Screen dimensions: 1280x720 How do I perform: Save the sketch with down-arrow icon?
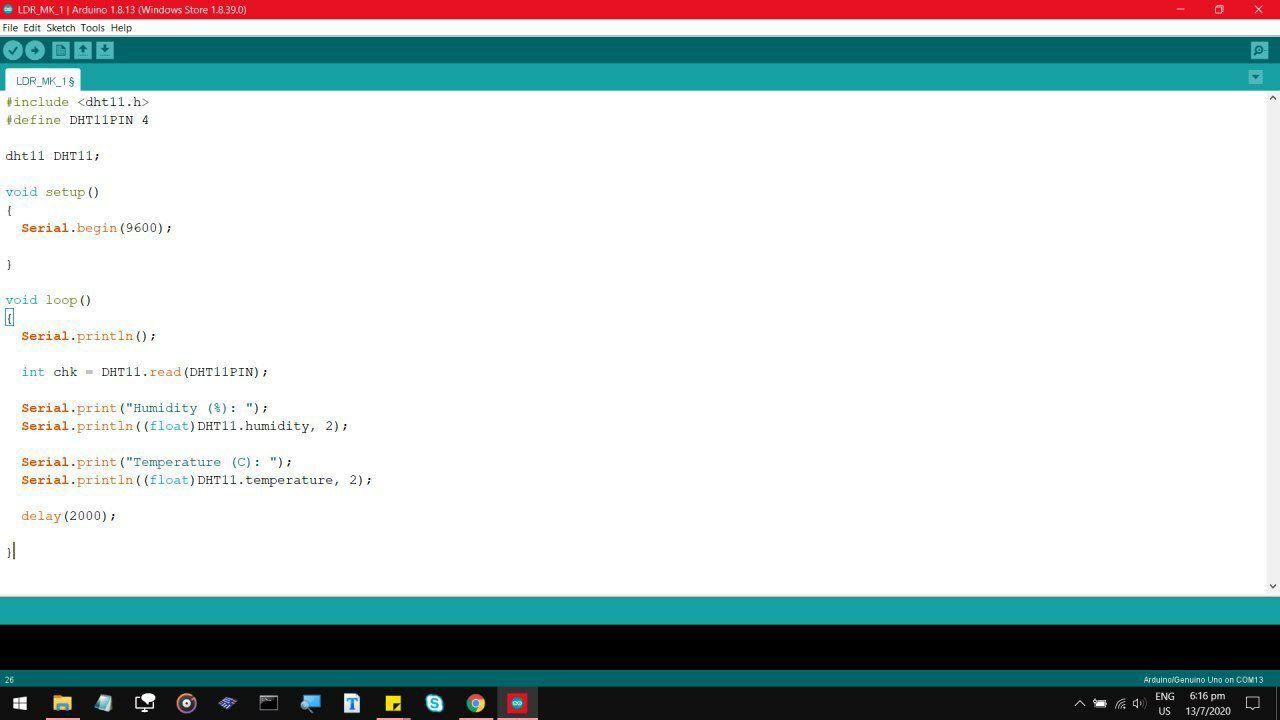(x=104, y=50)
